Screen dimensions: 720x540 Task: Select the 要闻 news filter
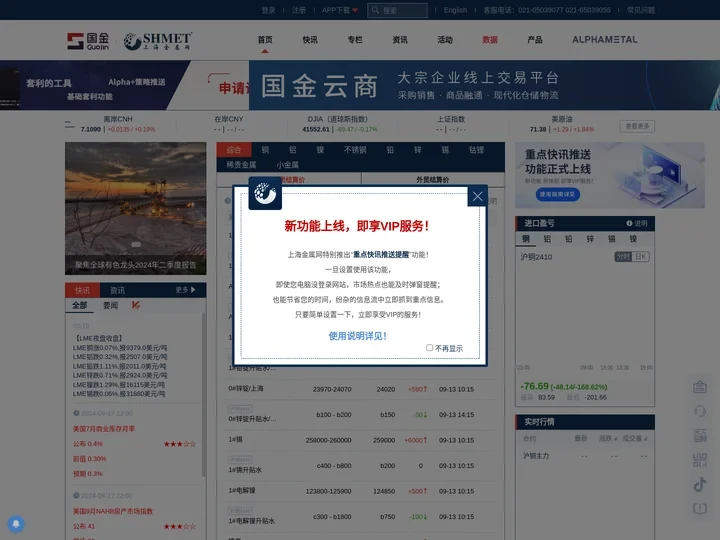(x=110, y=305)
